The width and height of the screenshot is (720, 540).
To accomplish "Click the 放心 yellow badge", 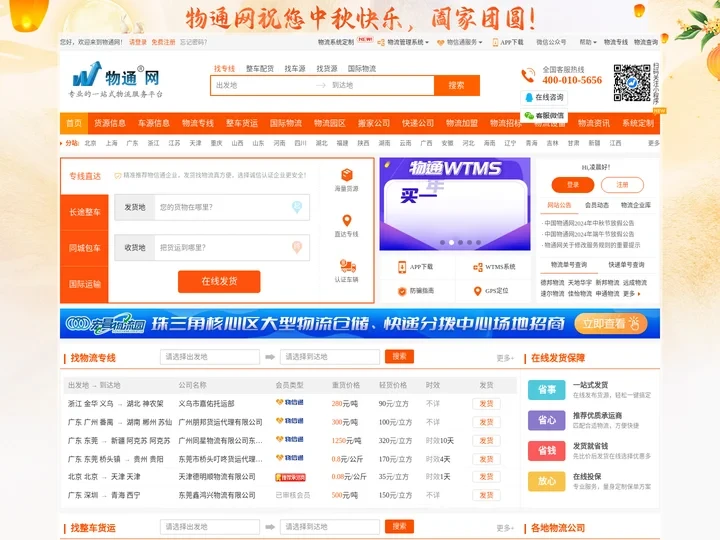I will (546, 481).
